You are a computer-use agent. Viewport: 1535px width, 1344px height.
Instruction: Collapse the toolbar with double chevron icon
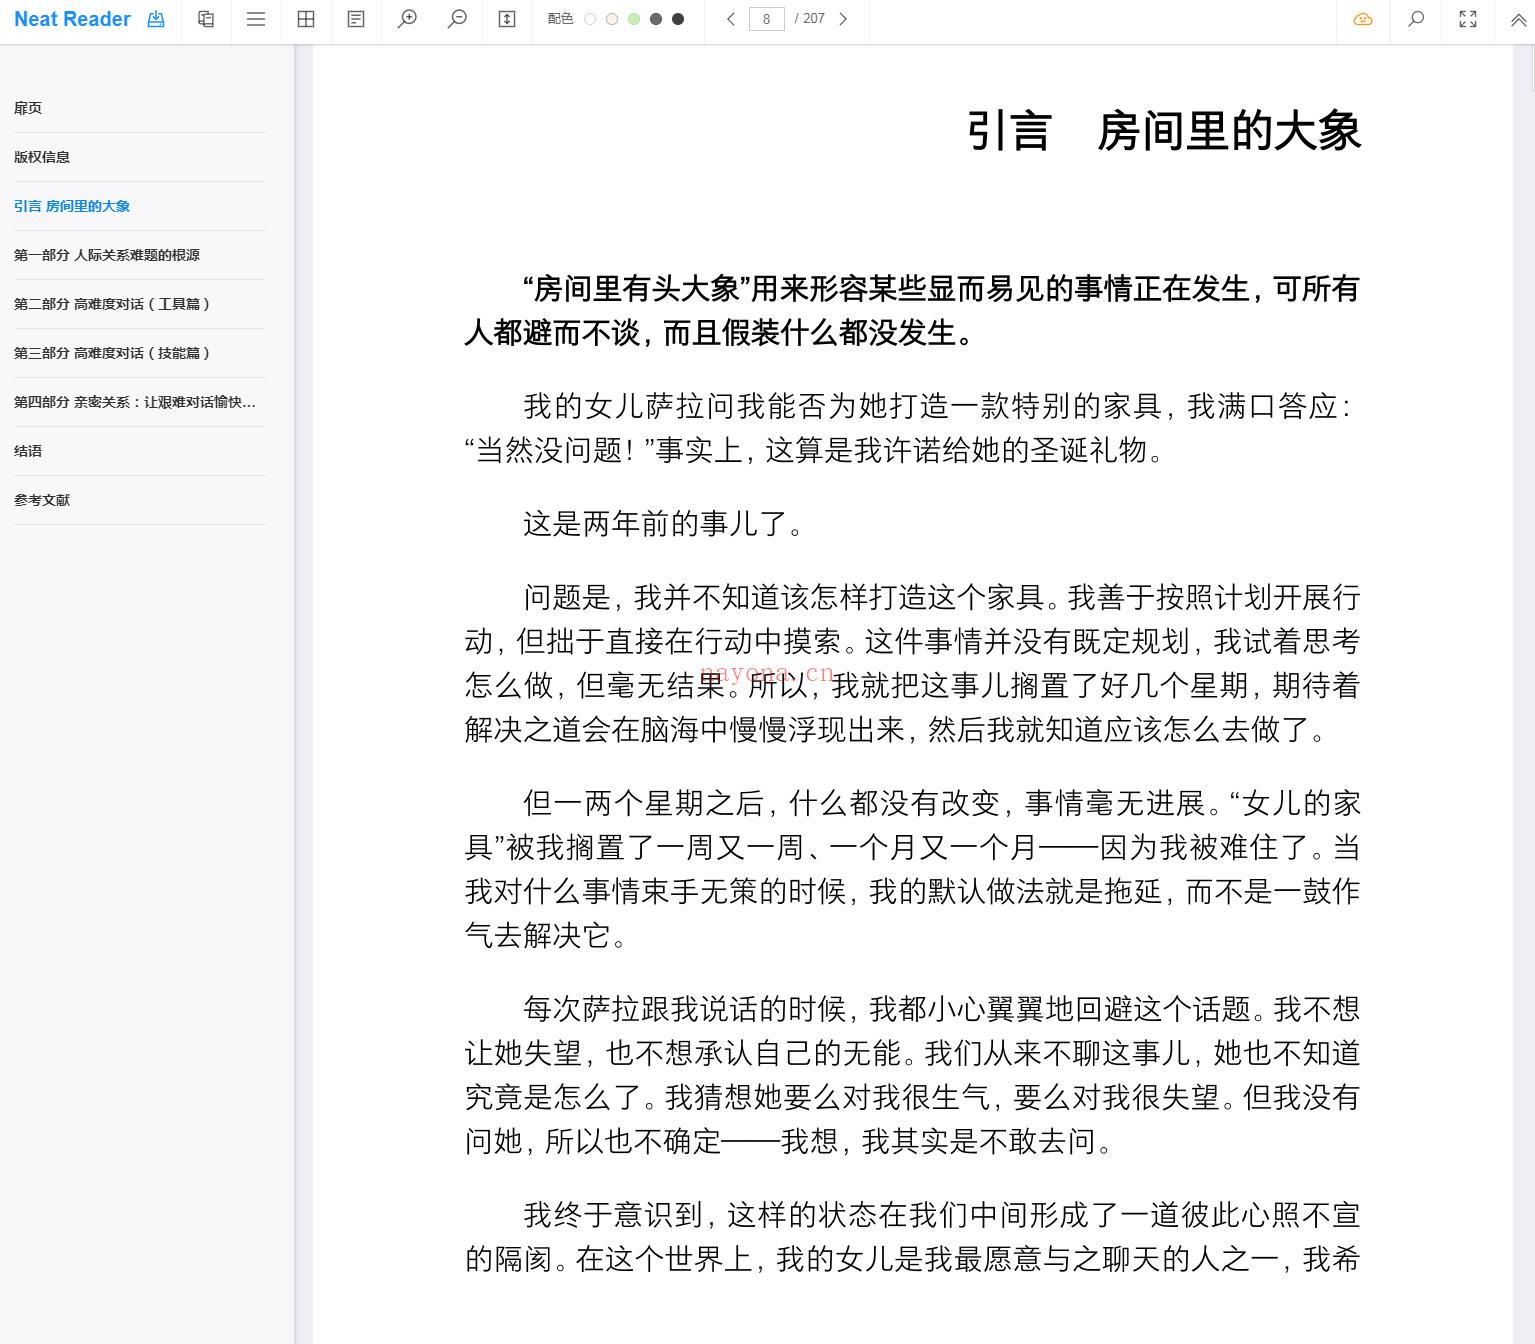[x=1518, y=19]
